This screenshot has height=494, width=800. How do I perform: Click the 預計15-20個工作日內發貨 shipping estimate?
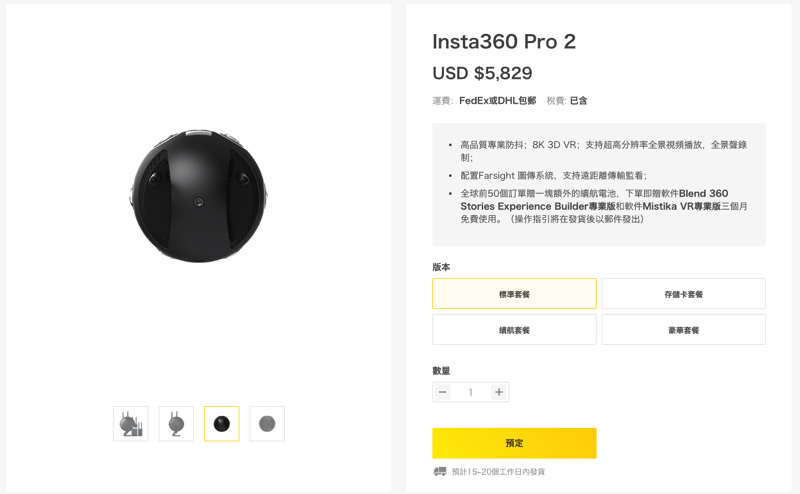[498, 472]
